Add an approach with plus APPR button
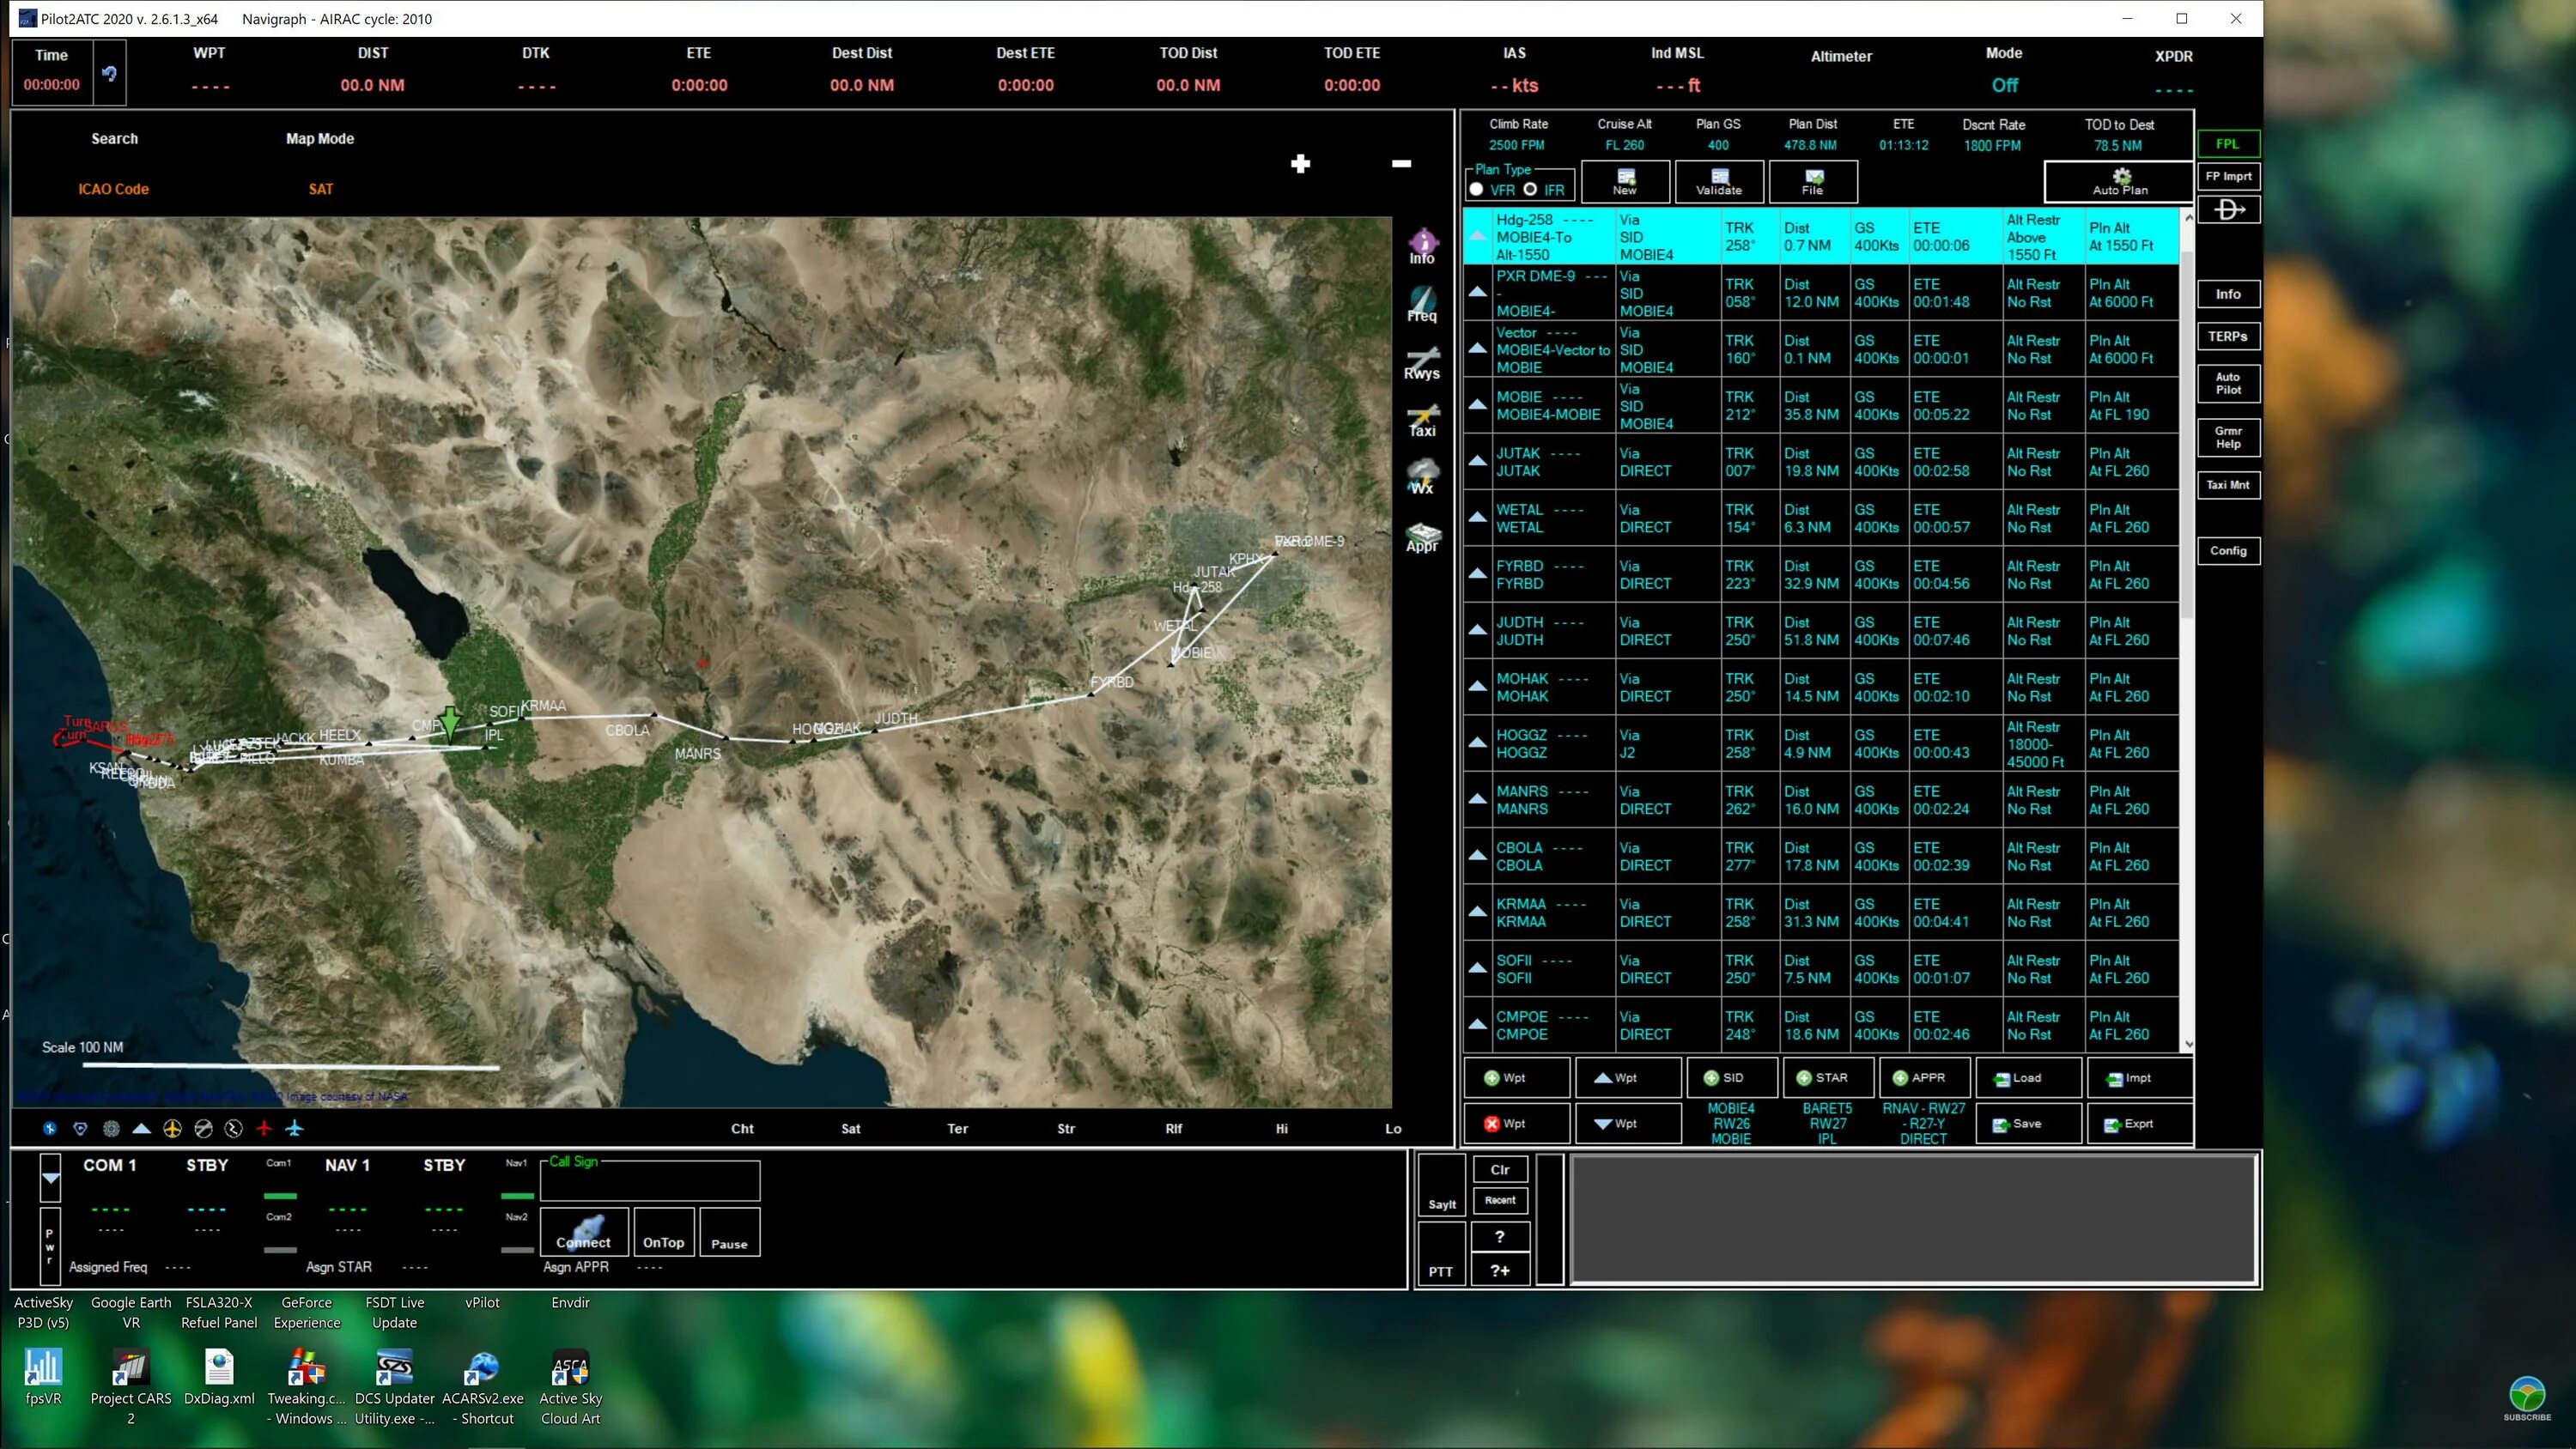2576x1449 pixels. [x=1925, y=1078]
